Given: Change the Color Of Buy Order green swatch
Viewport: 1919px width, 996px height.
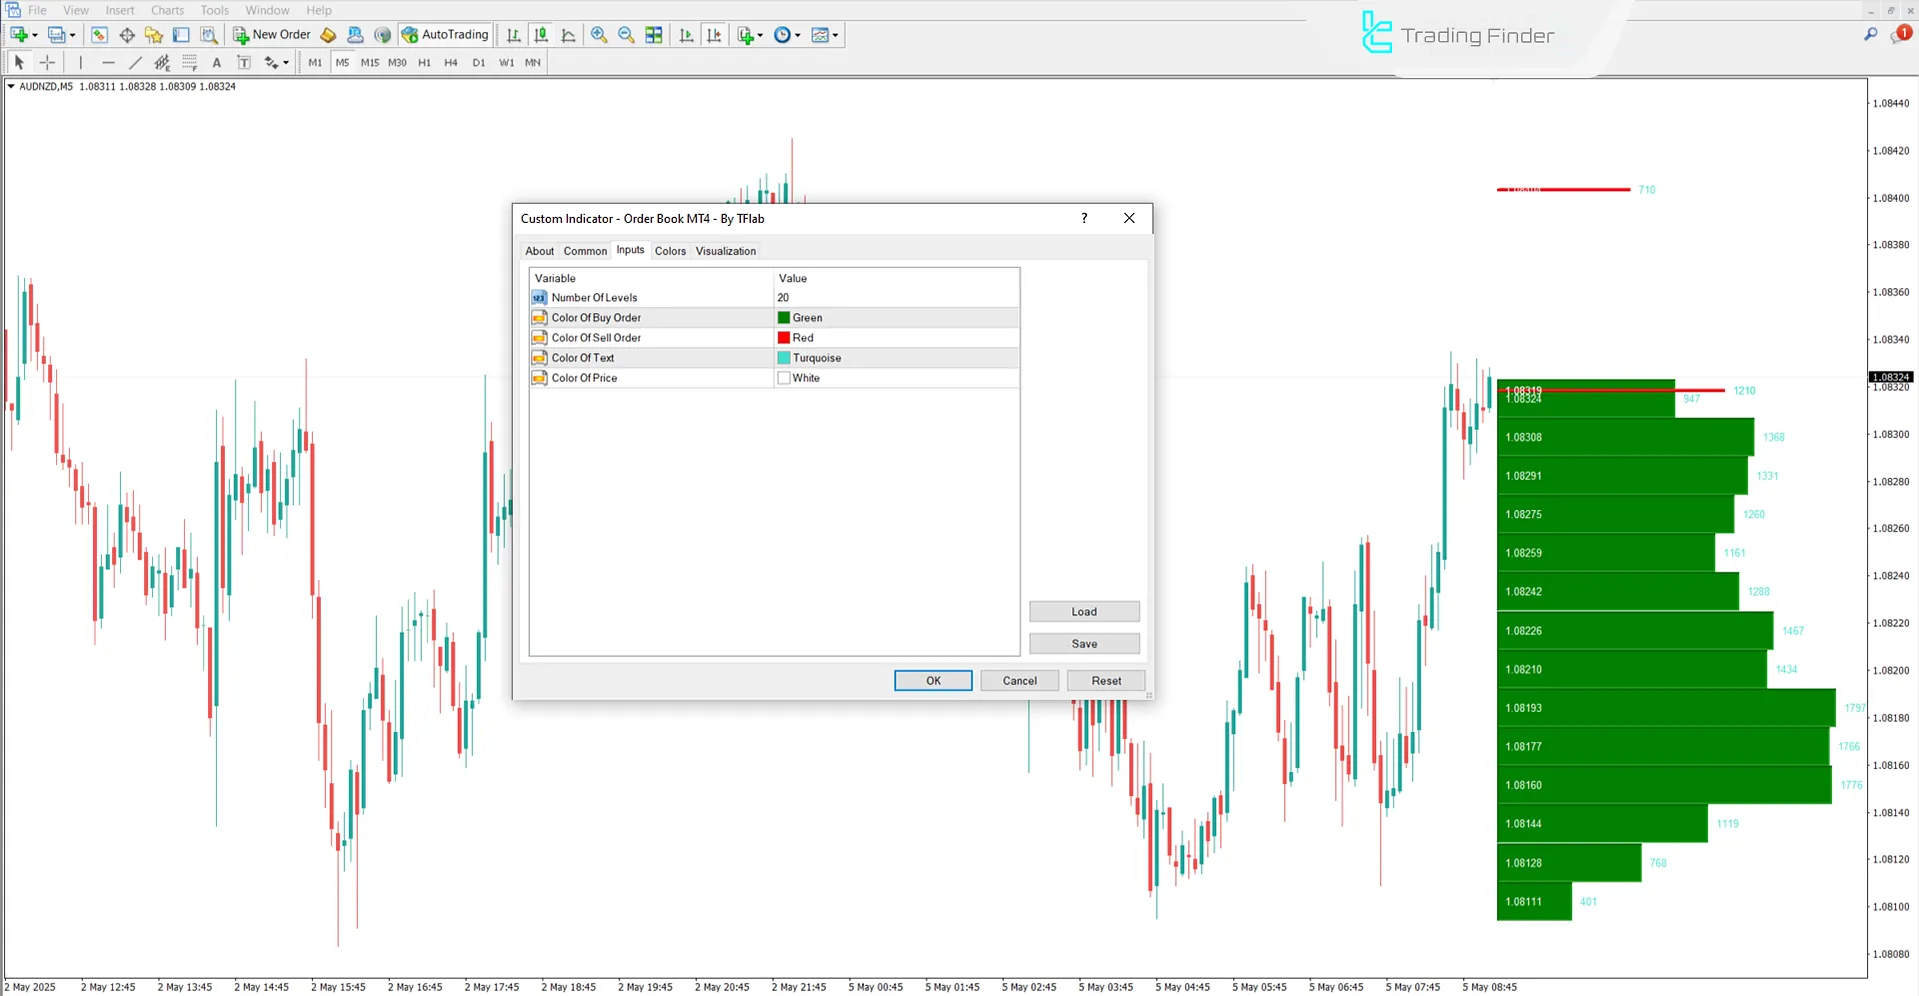Looking at the screenshot, I should [784, 317].
